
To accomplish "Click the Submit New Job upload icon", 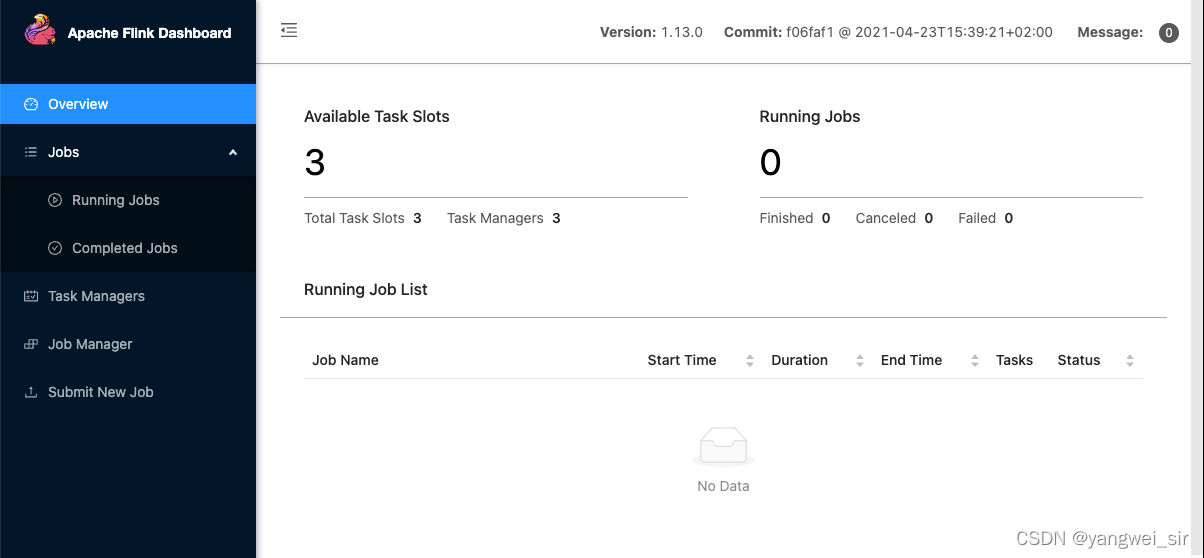I will point(30,392).
